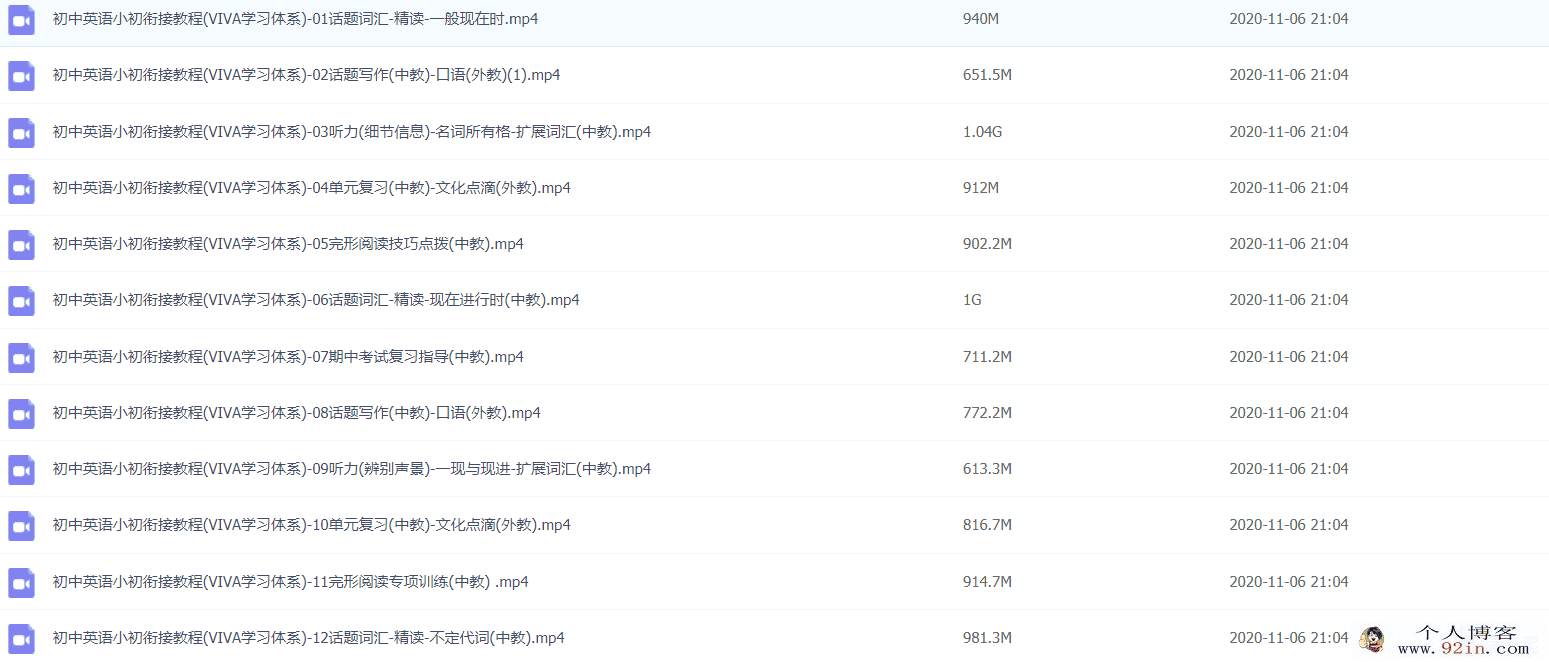Select file name 10单元复习(中教)-文化点滴(外教).mp4
Image resolution: width=1549 pixels, height=662 pixels.
click(x=312, y=525)
